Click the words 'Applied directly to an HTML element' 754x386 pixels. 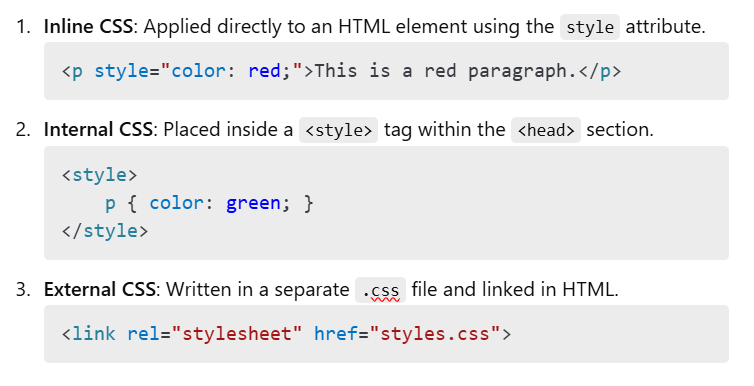point(305,26)
